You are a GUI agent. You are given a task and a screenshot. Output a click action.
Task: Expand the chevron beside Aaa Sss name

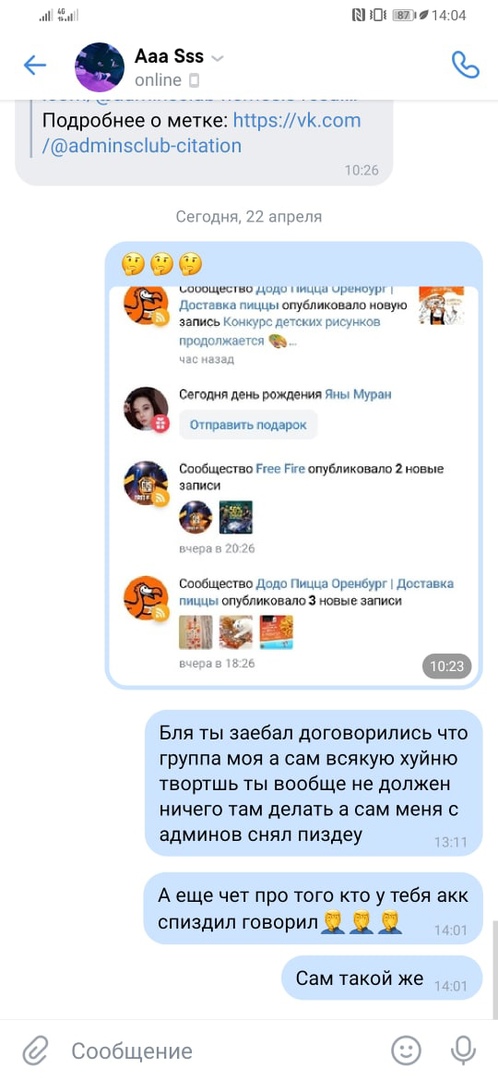click(218, 59)
